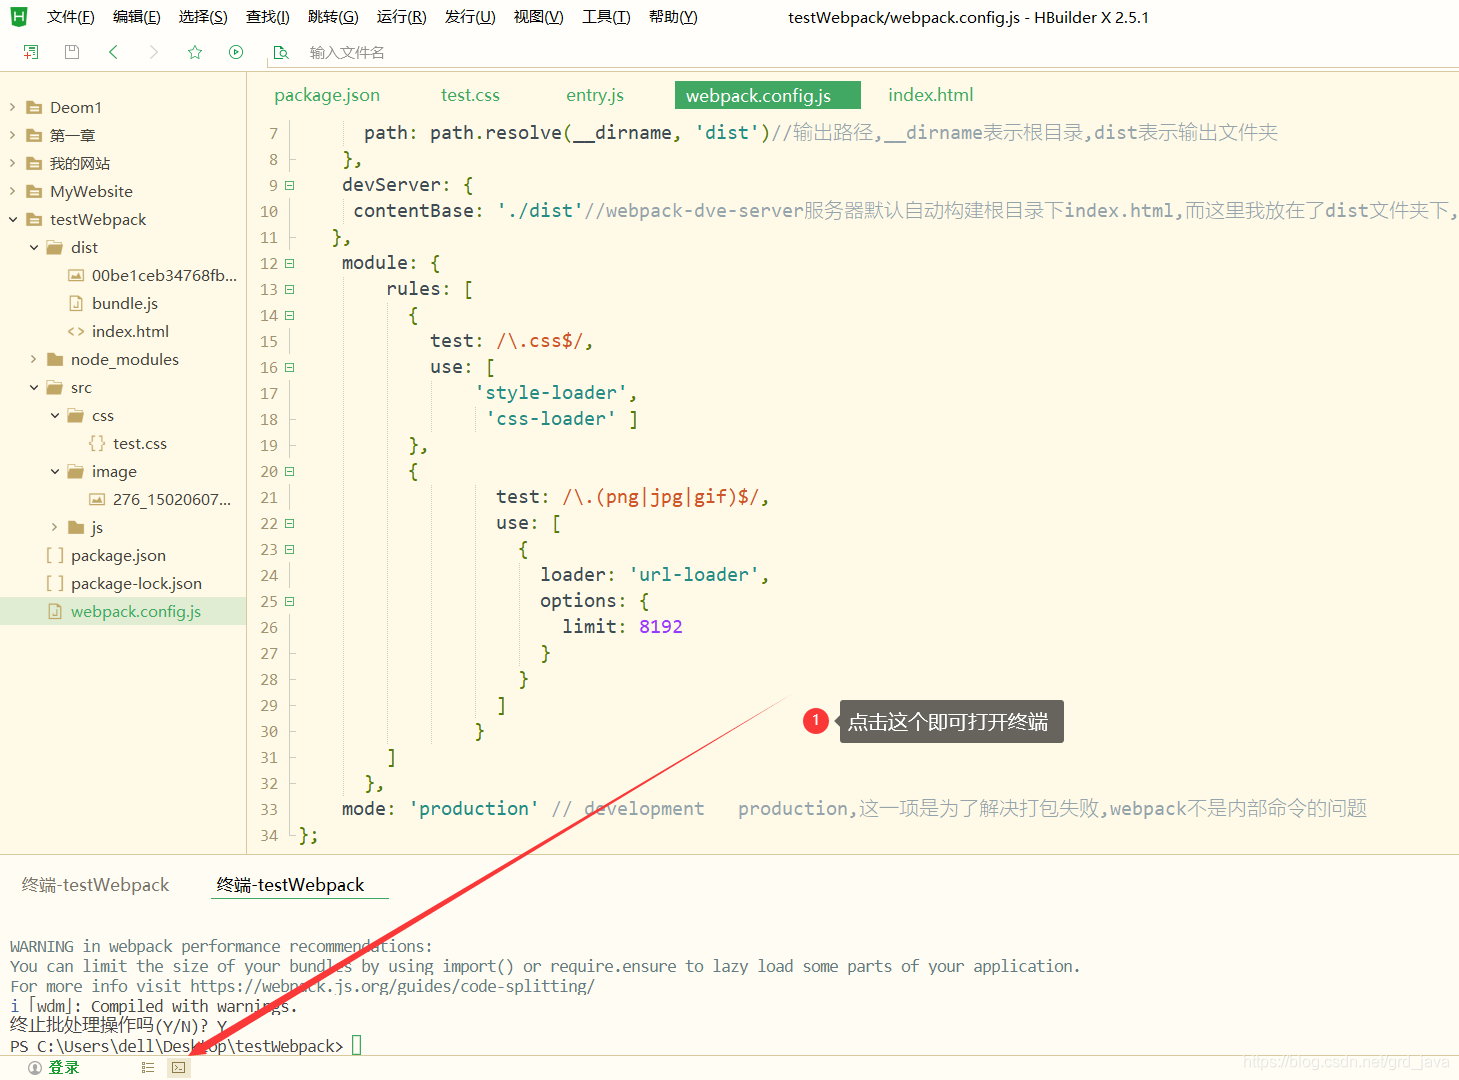The image size is (1459, 1080).
Task: Click the Deom1 project folder icon
Action: coord(34,107)
